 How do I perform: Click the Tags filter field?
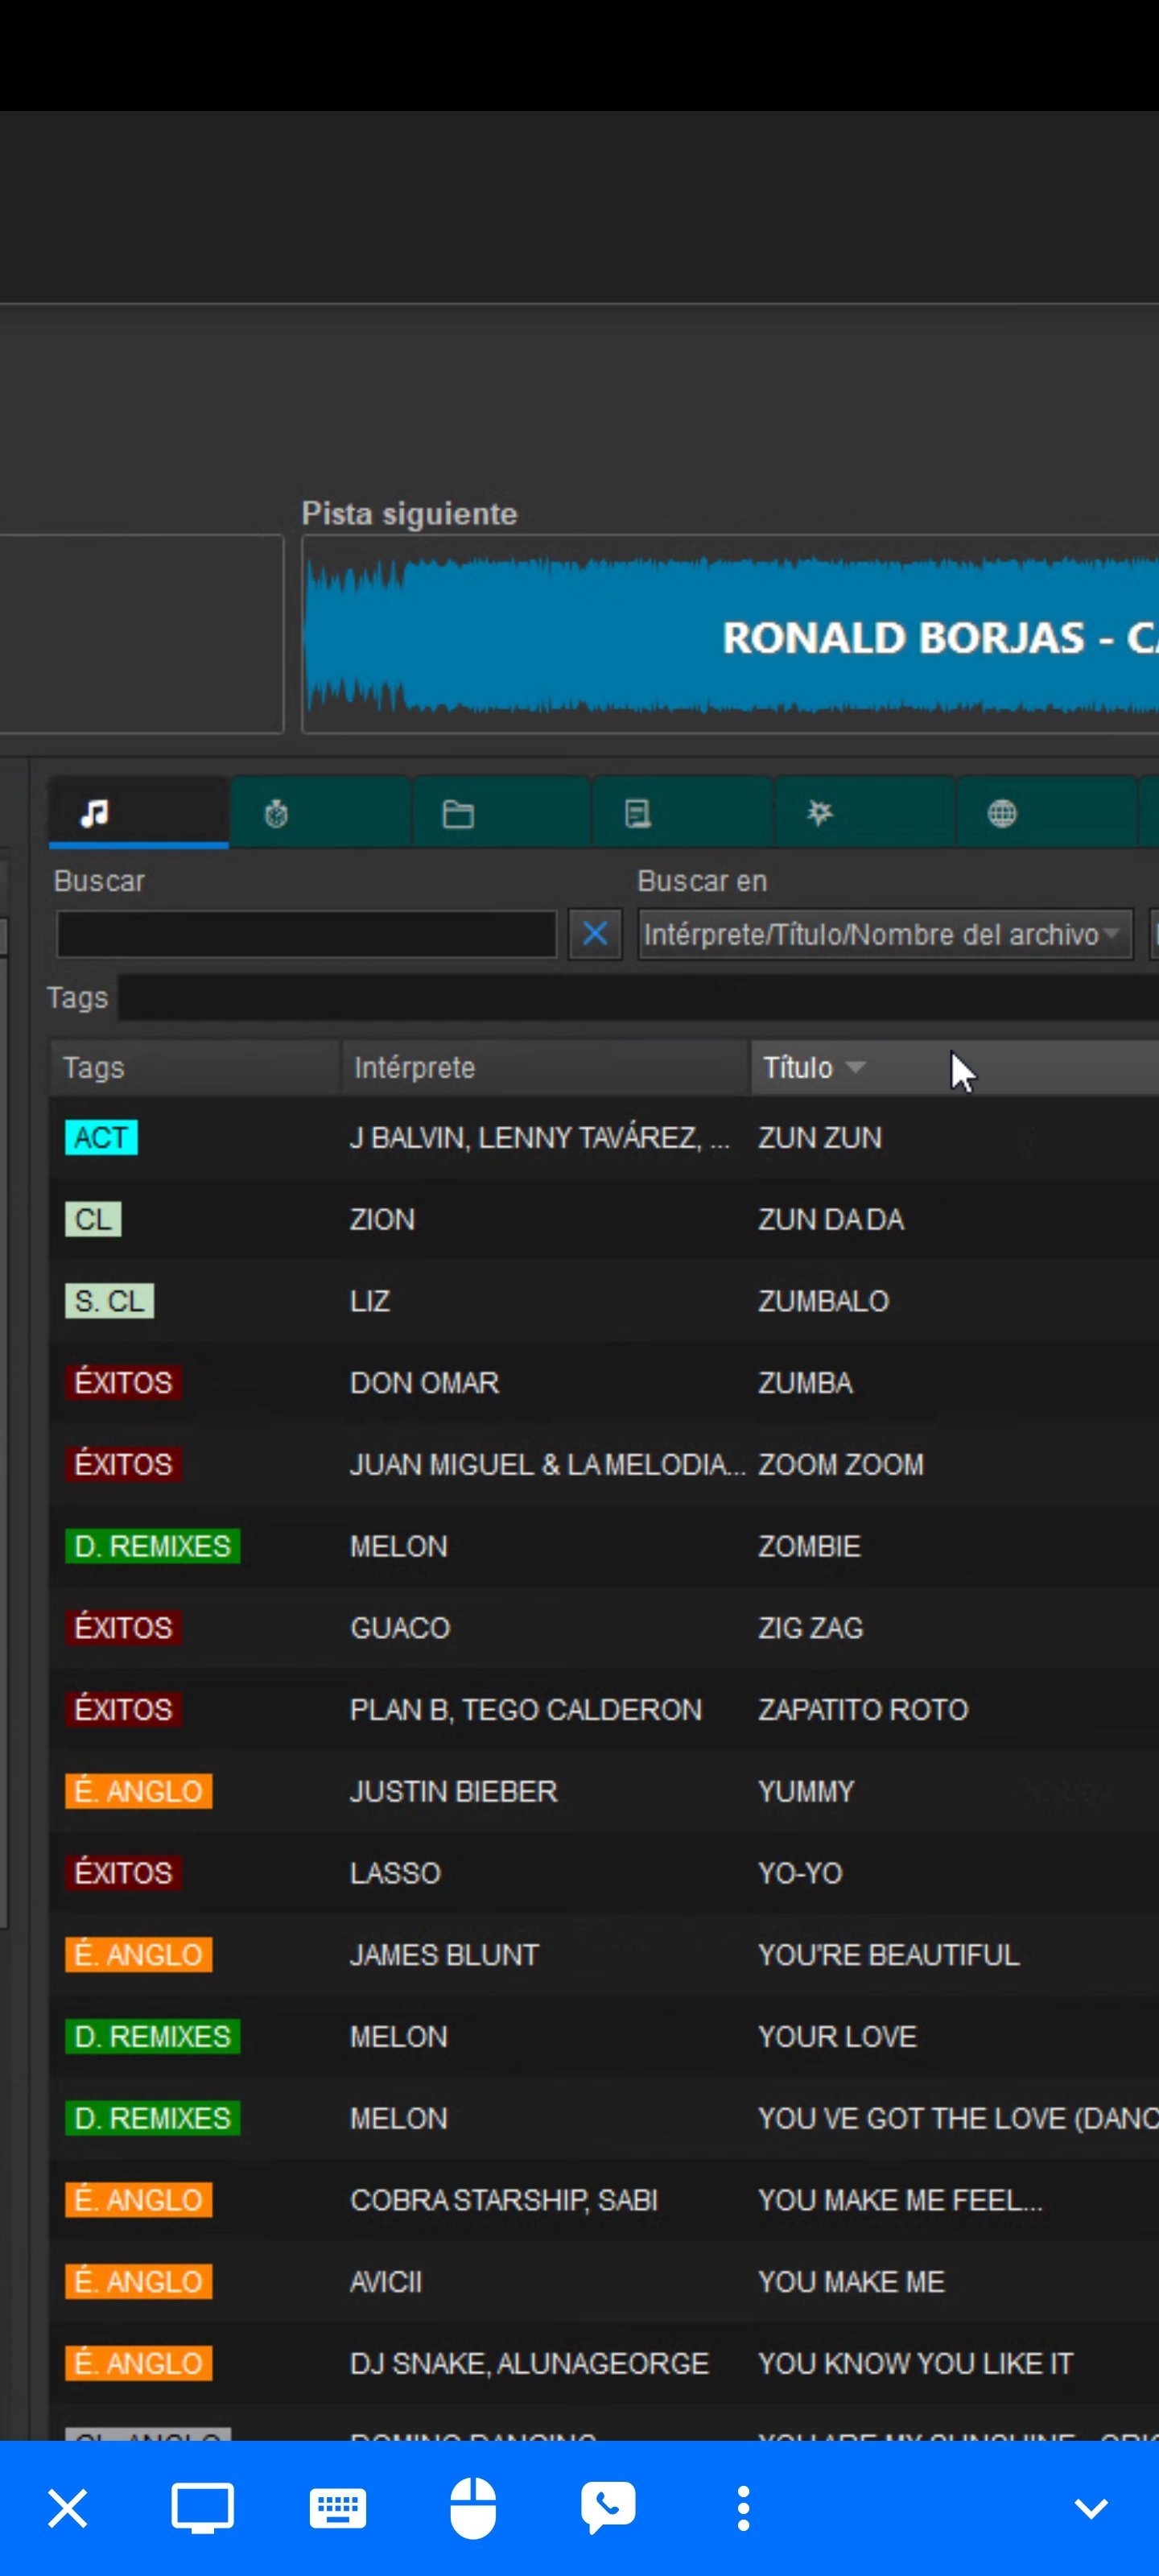point(638,998)
